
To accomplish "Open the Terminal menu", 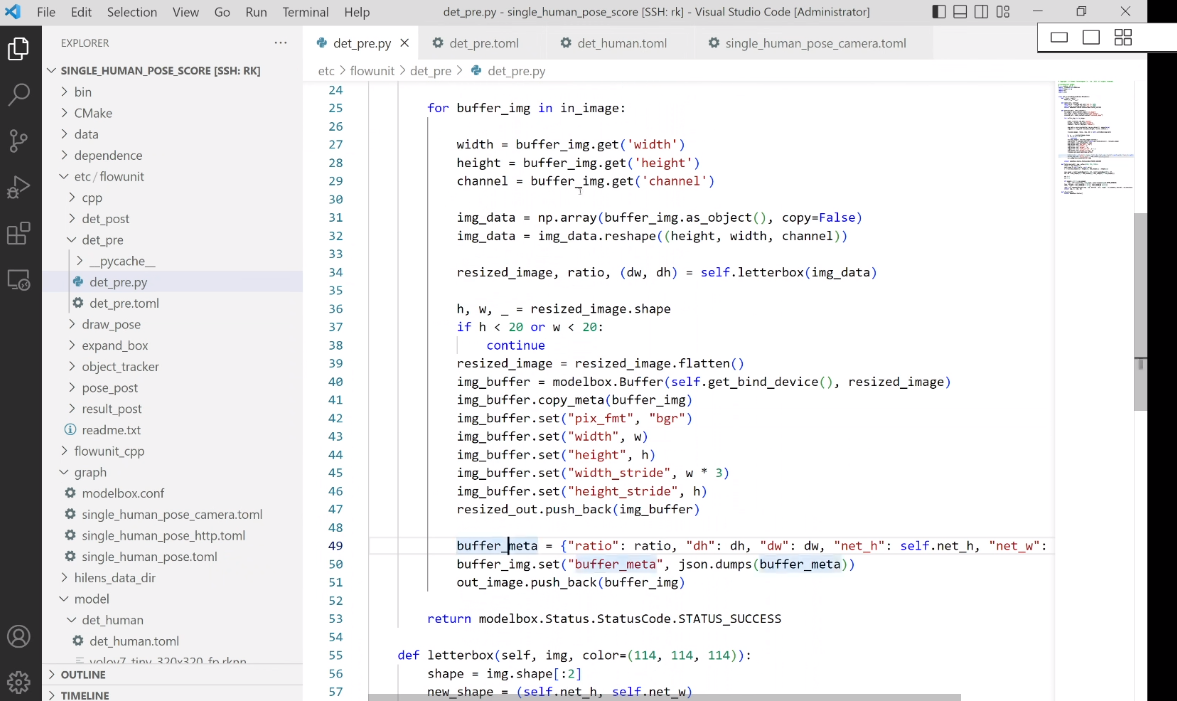I will click(x=306, y=12).
